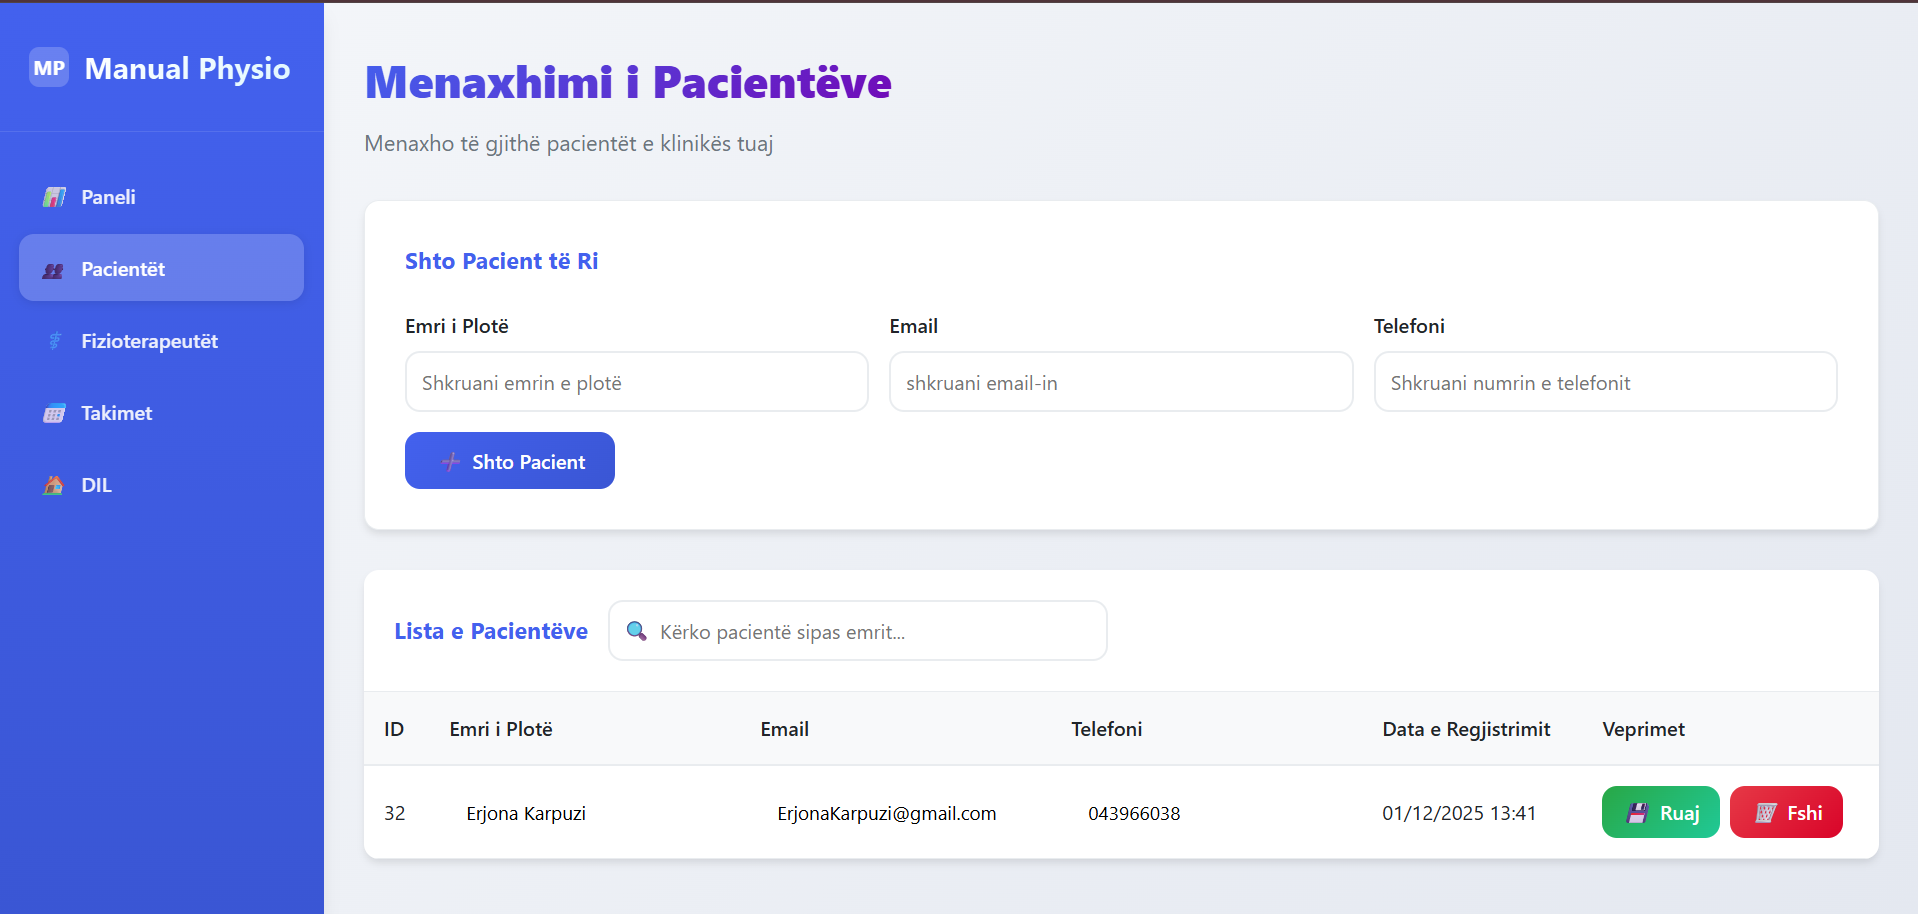Click the ErjonaKarpuzi@gmail.com email cell
Screen dimensions: 1918x914
(x=886, y=814)
